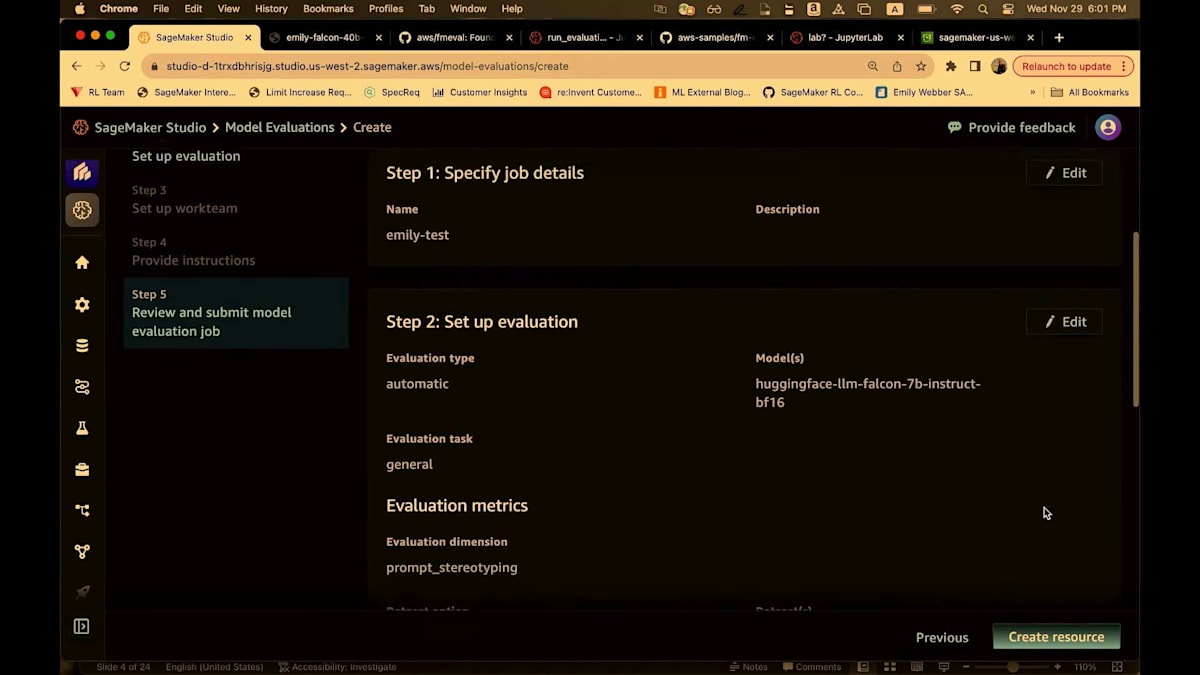The height and width of the screenshot is (675, 1200).
Task: Edit Step 1 job details
Action: pos(1064,173)
